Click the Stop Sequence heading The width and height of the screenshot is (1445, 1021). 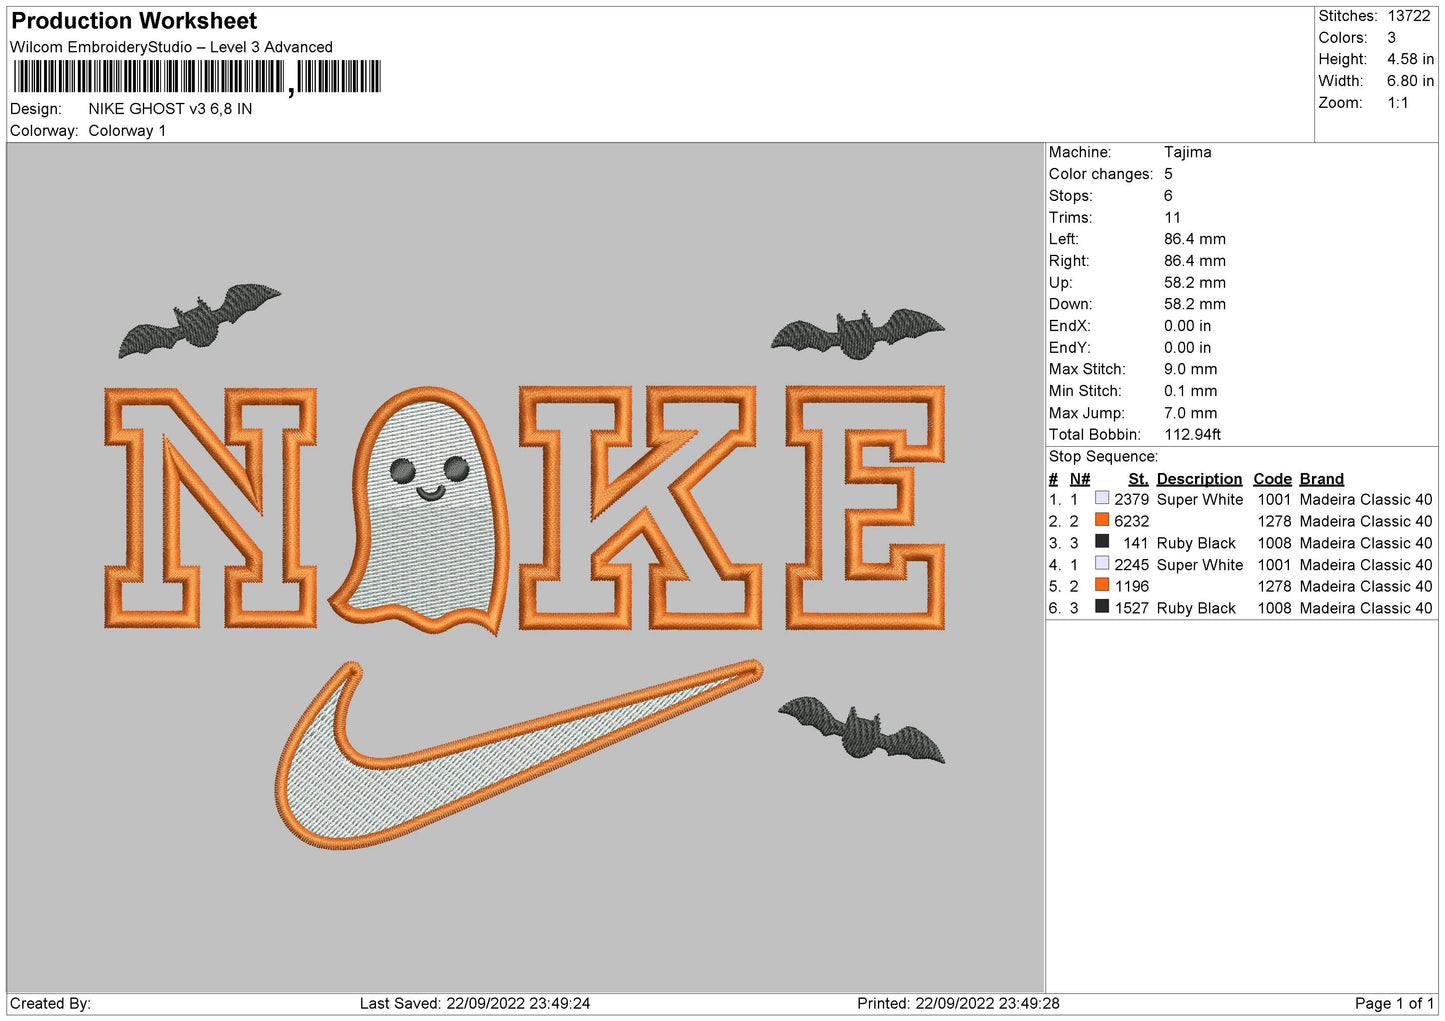tap(1102, 457)
